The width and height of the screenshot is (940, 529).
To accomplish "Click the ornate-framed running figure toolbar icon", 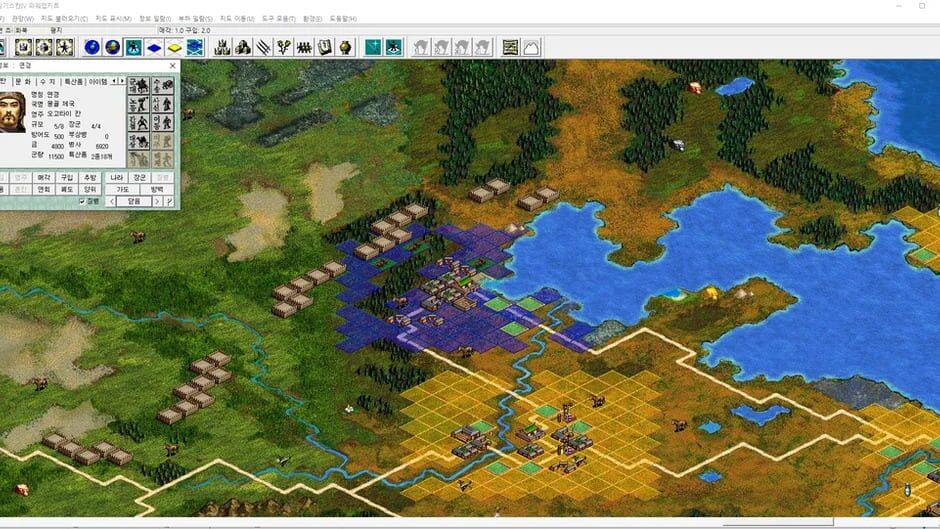I will 64,47.
